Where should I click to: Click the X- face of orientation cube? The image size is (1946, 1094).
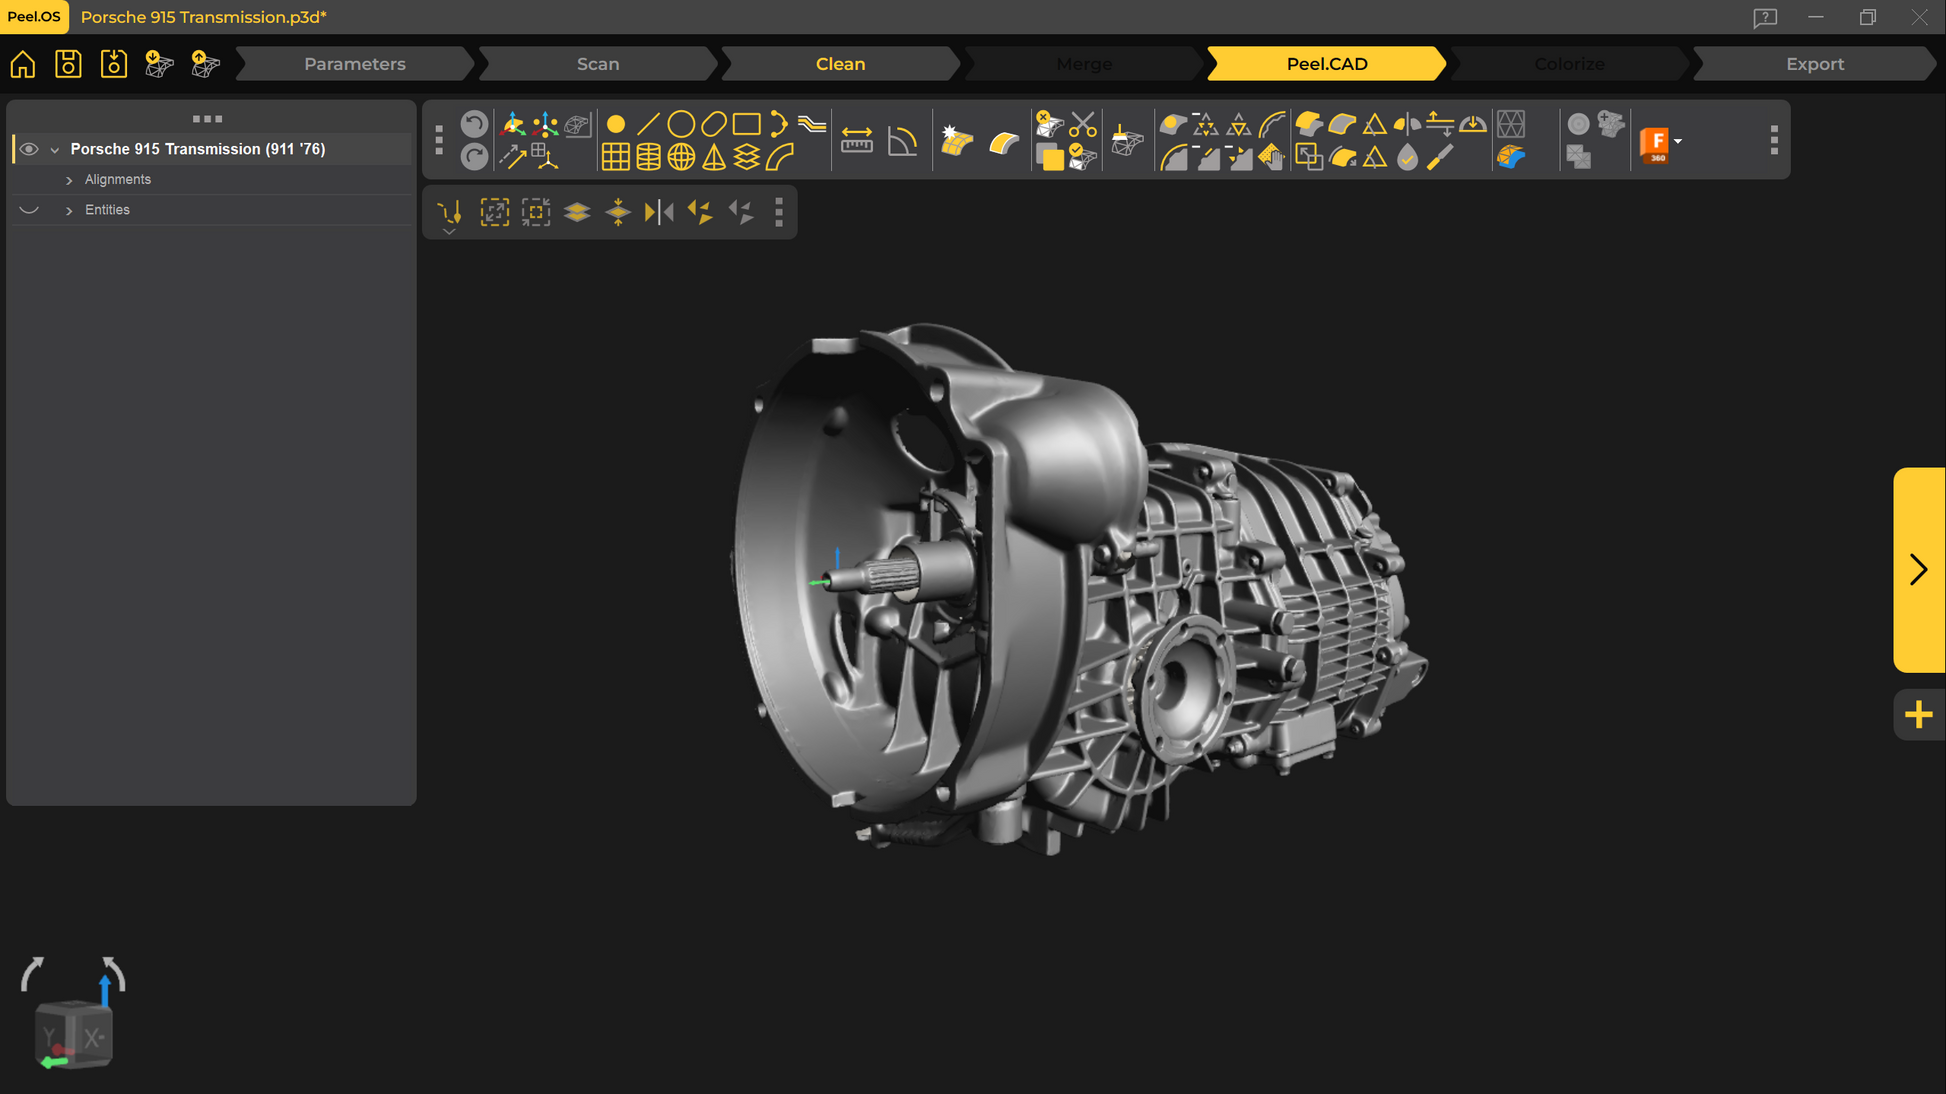click(94, 1038)
